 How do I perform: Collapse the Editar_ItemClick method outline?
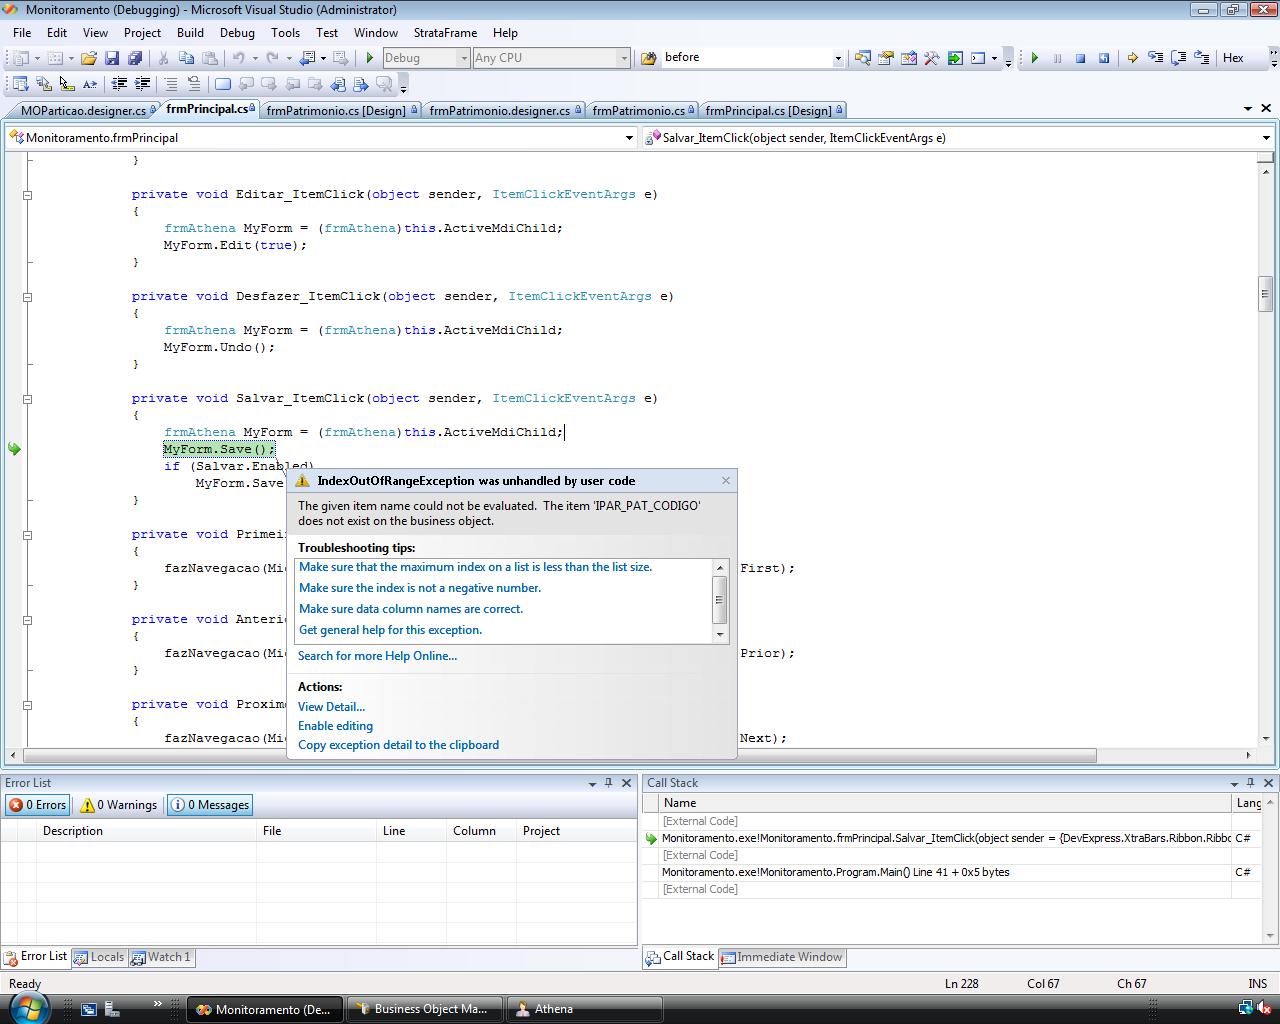pos(28,195)
